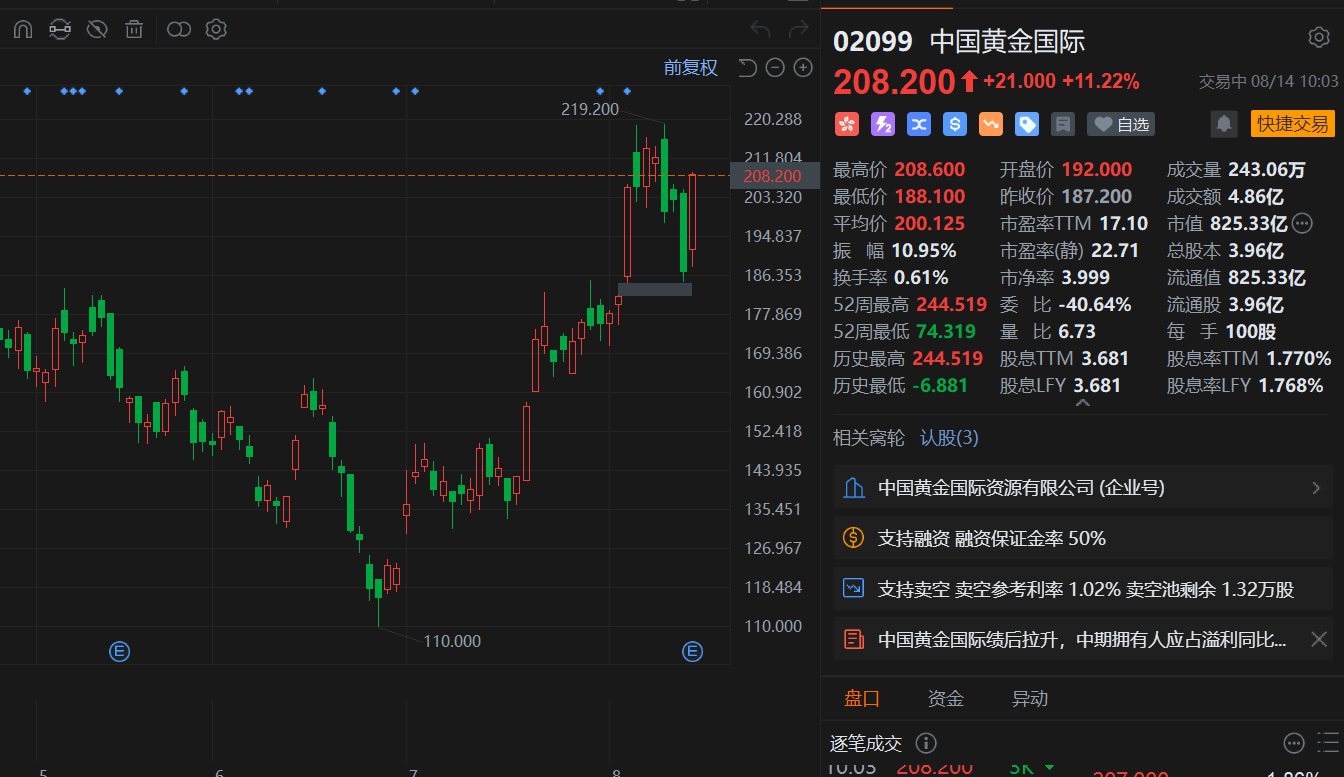This screenshot has width=1344, height=777.
Task: Undo the last chart action
Action: pyautogui.click(x=760, y=29)
